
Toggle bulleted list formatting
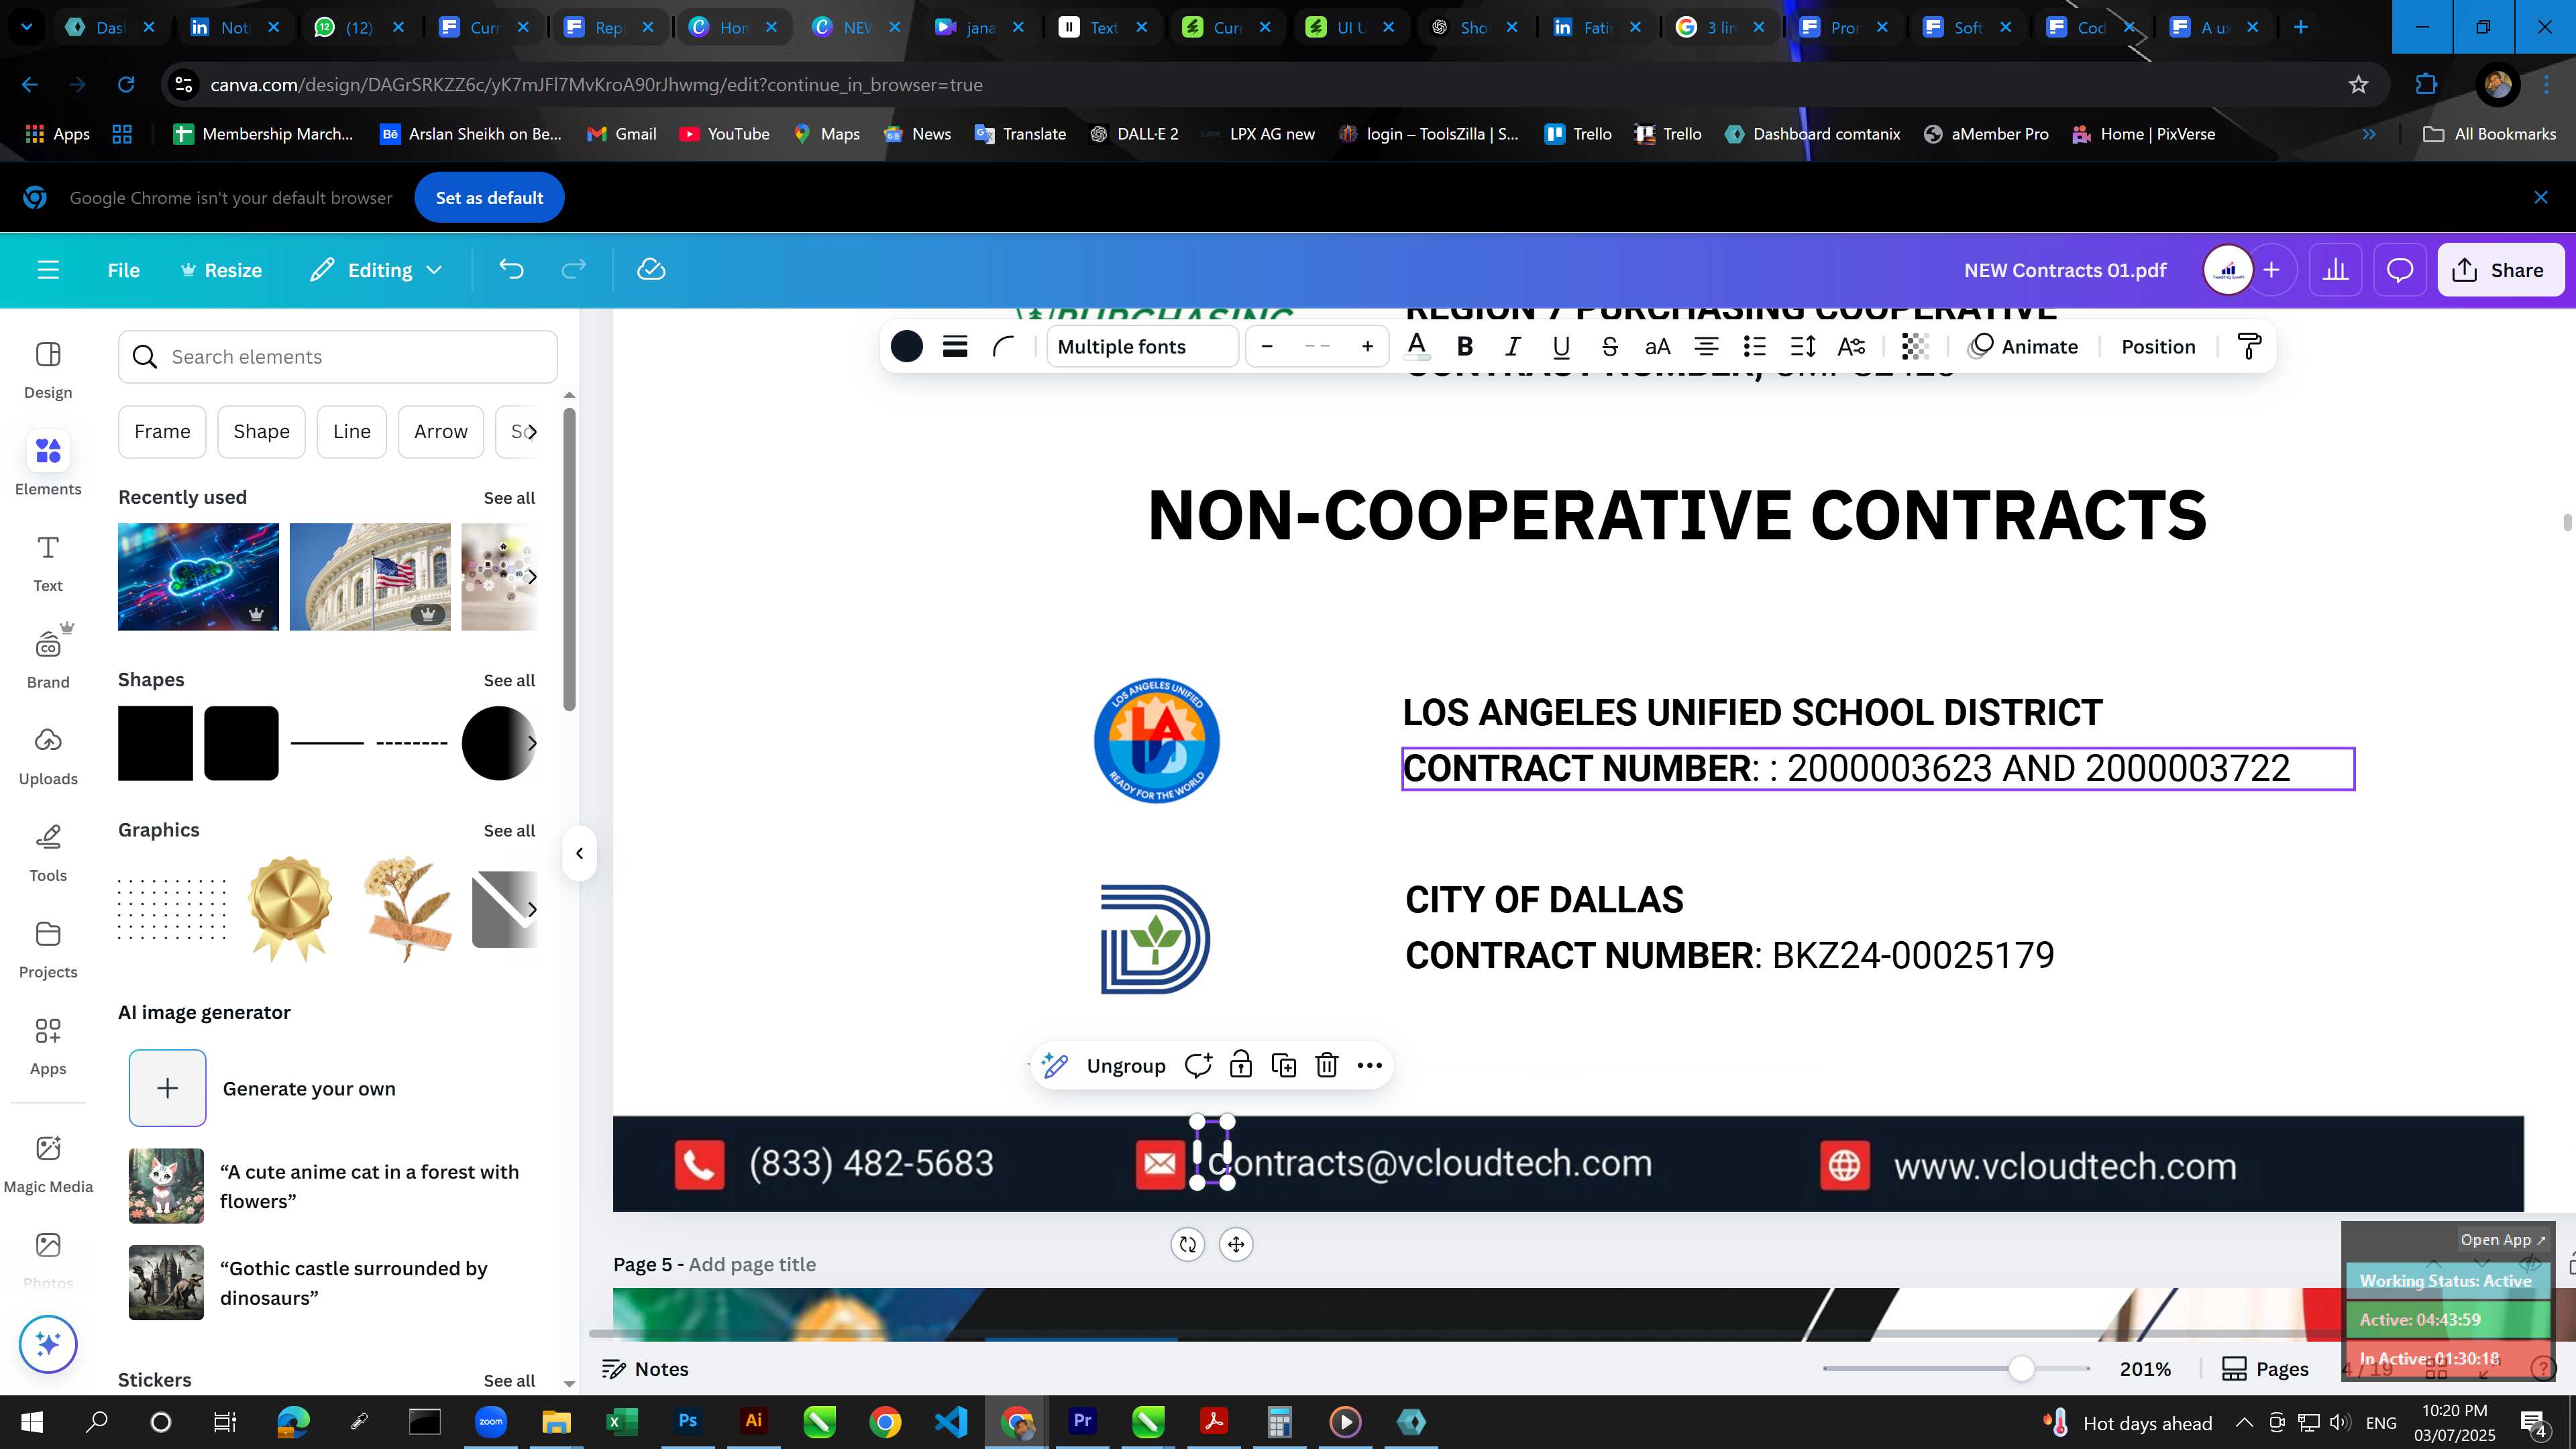(1754, 347)
